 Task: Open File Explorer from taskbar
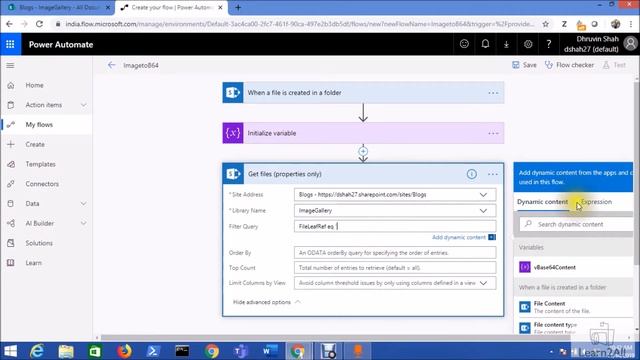pyautogui.click(x=66, y=351)
